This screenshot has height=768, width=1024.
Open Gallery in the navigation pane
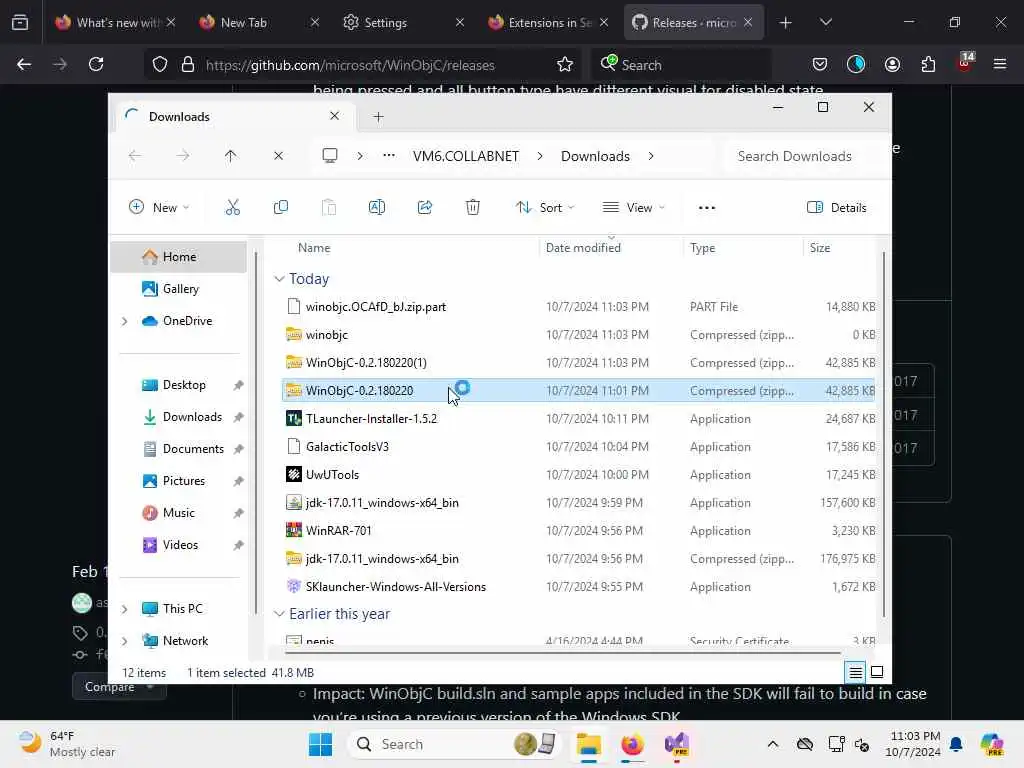point(178,289)
